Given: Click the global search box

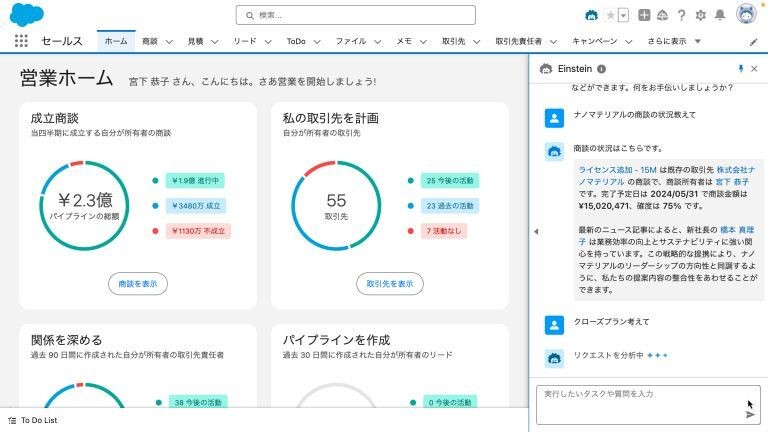Looking at the screenshot, I should pos(356,15).
